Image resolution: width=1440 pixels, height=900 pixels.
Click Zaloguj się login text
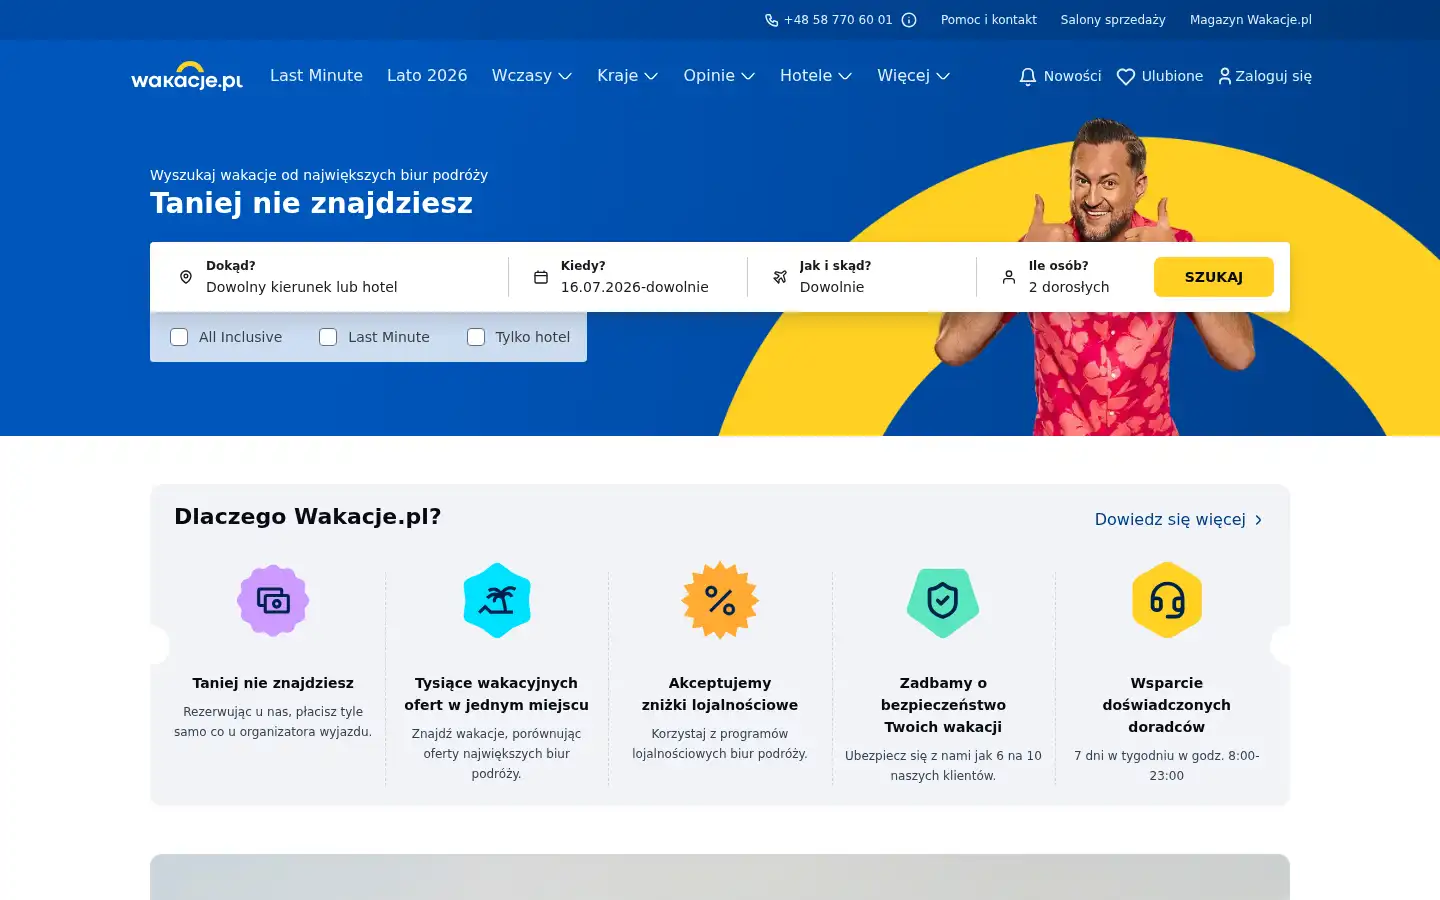[1273, 76]
